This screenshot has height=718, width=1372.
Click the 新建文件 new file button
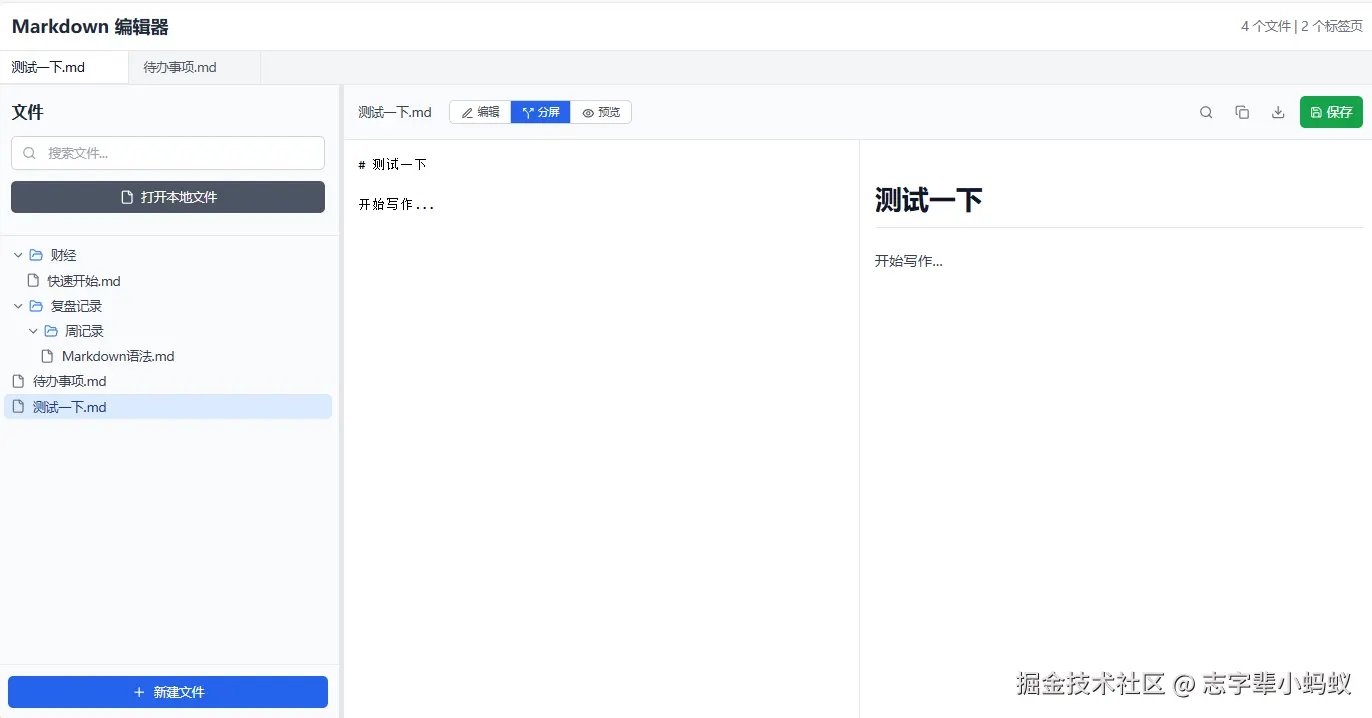[168, 692]
